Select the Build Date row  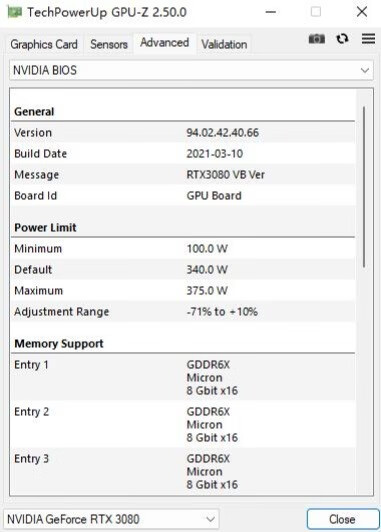pyautogui.click(x=183, y=154)
